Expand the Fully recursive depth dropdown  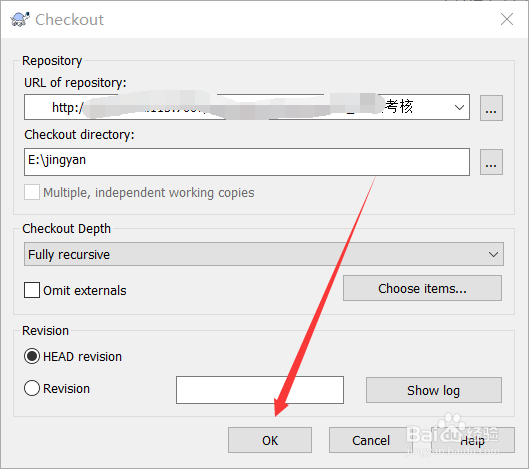tap(264, 254)
